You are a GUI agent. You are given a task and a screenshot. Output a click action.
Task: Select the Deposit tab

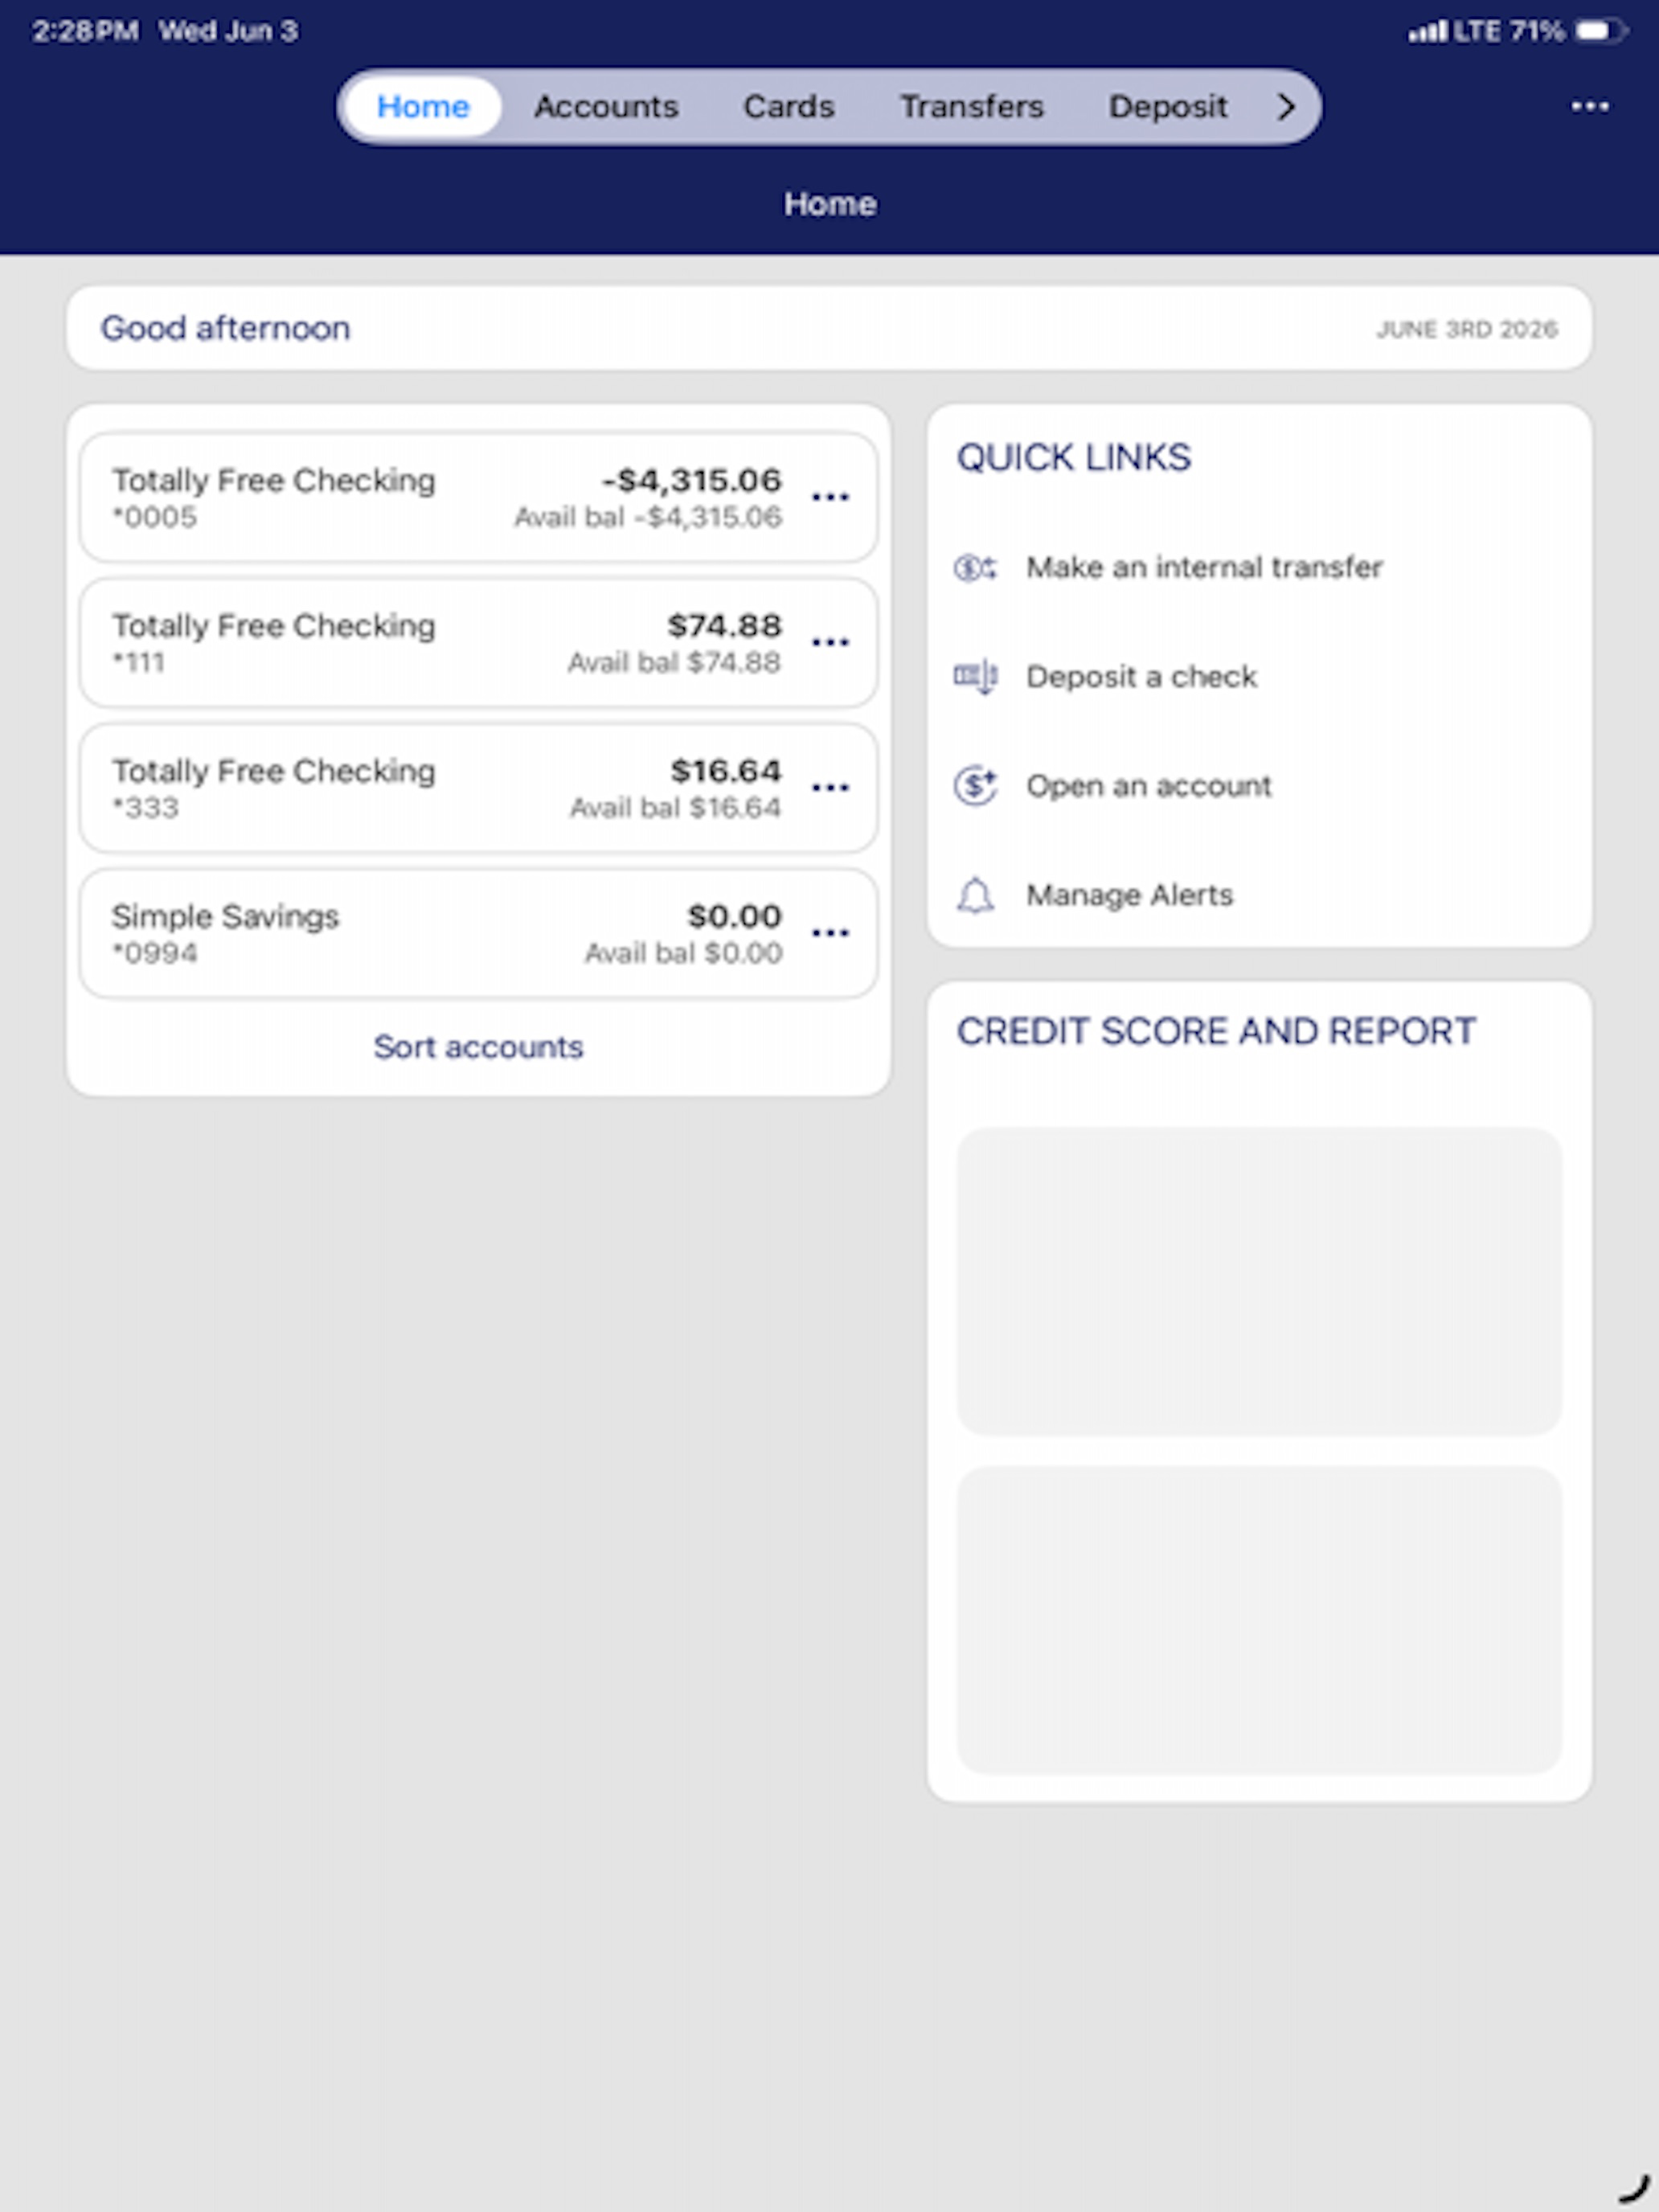1167,107
